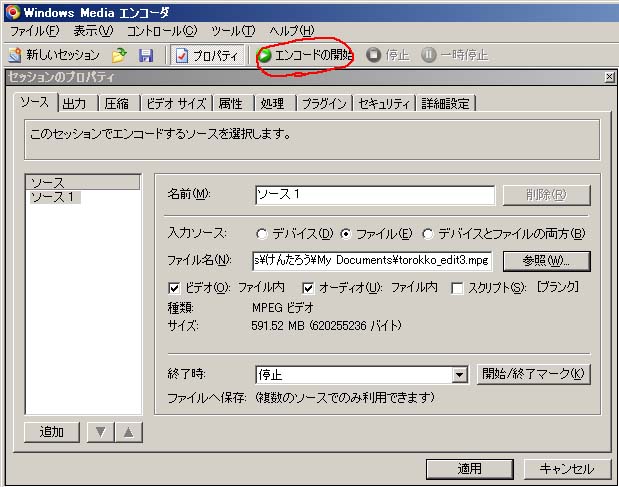
Task: Enable the スクリプト(S) checkbox
Action: coord(457,288)
